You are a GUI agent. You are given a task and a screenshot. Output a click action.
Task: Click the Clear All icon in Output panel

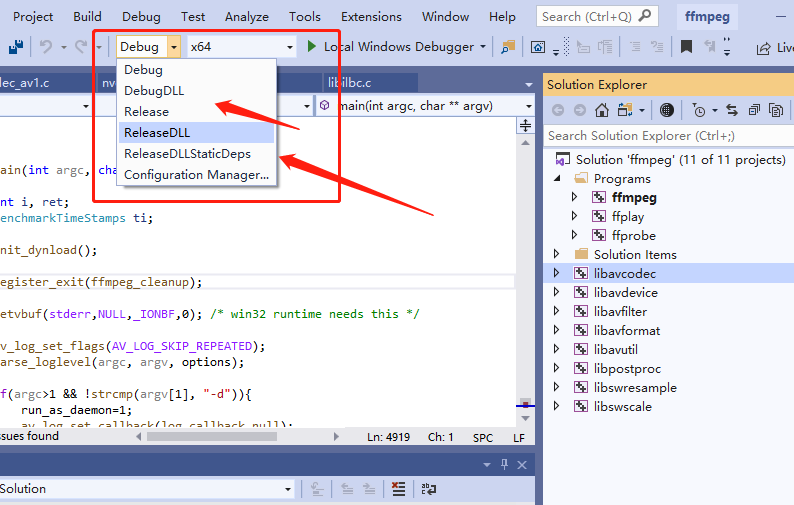399,489
